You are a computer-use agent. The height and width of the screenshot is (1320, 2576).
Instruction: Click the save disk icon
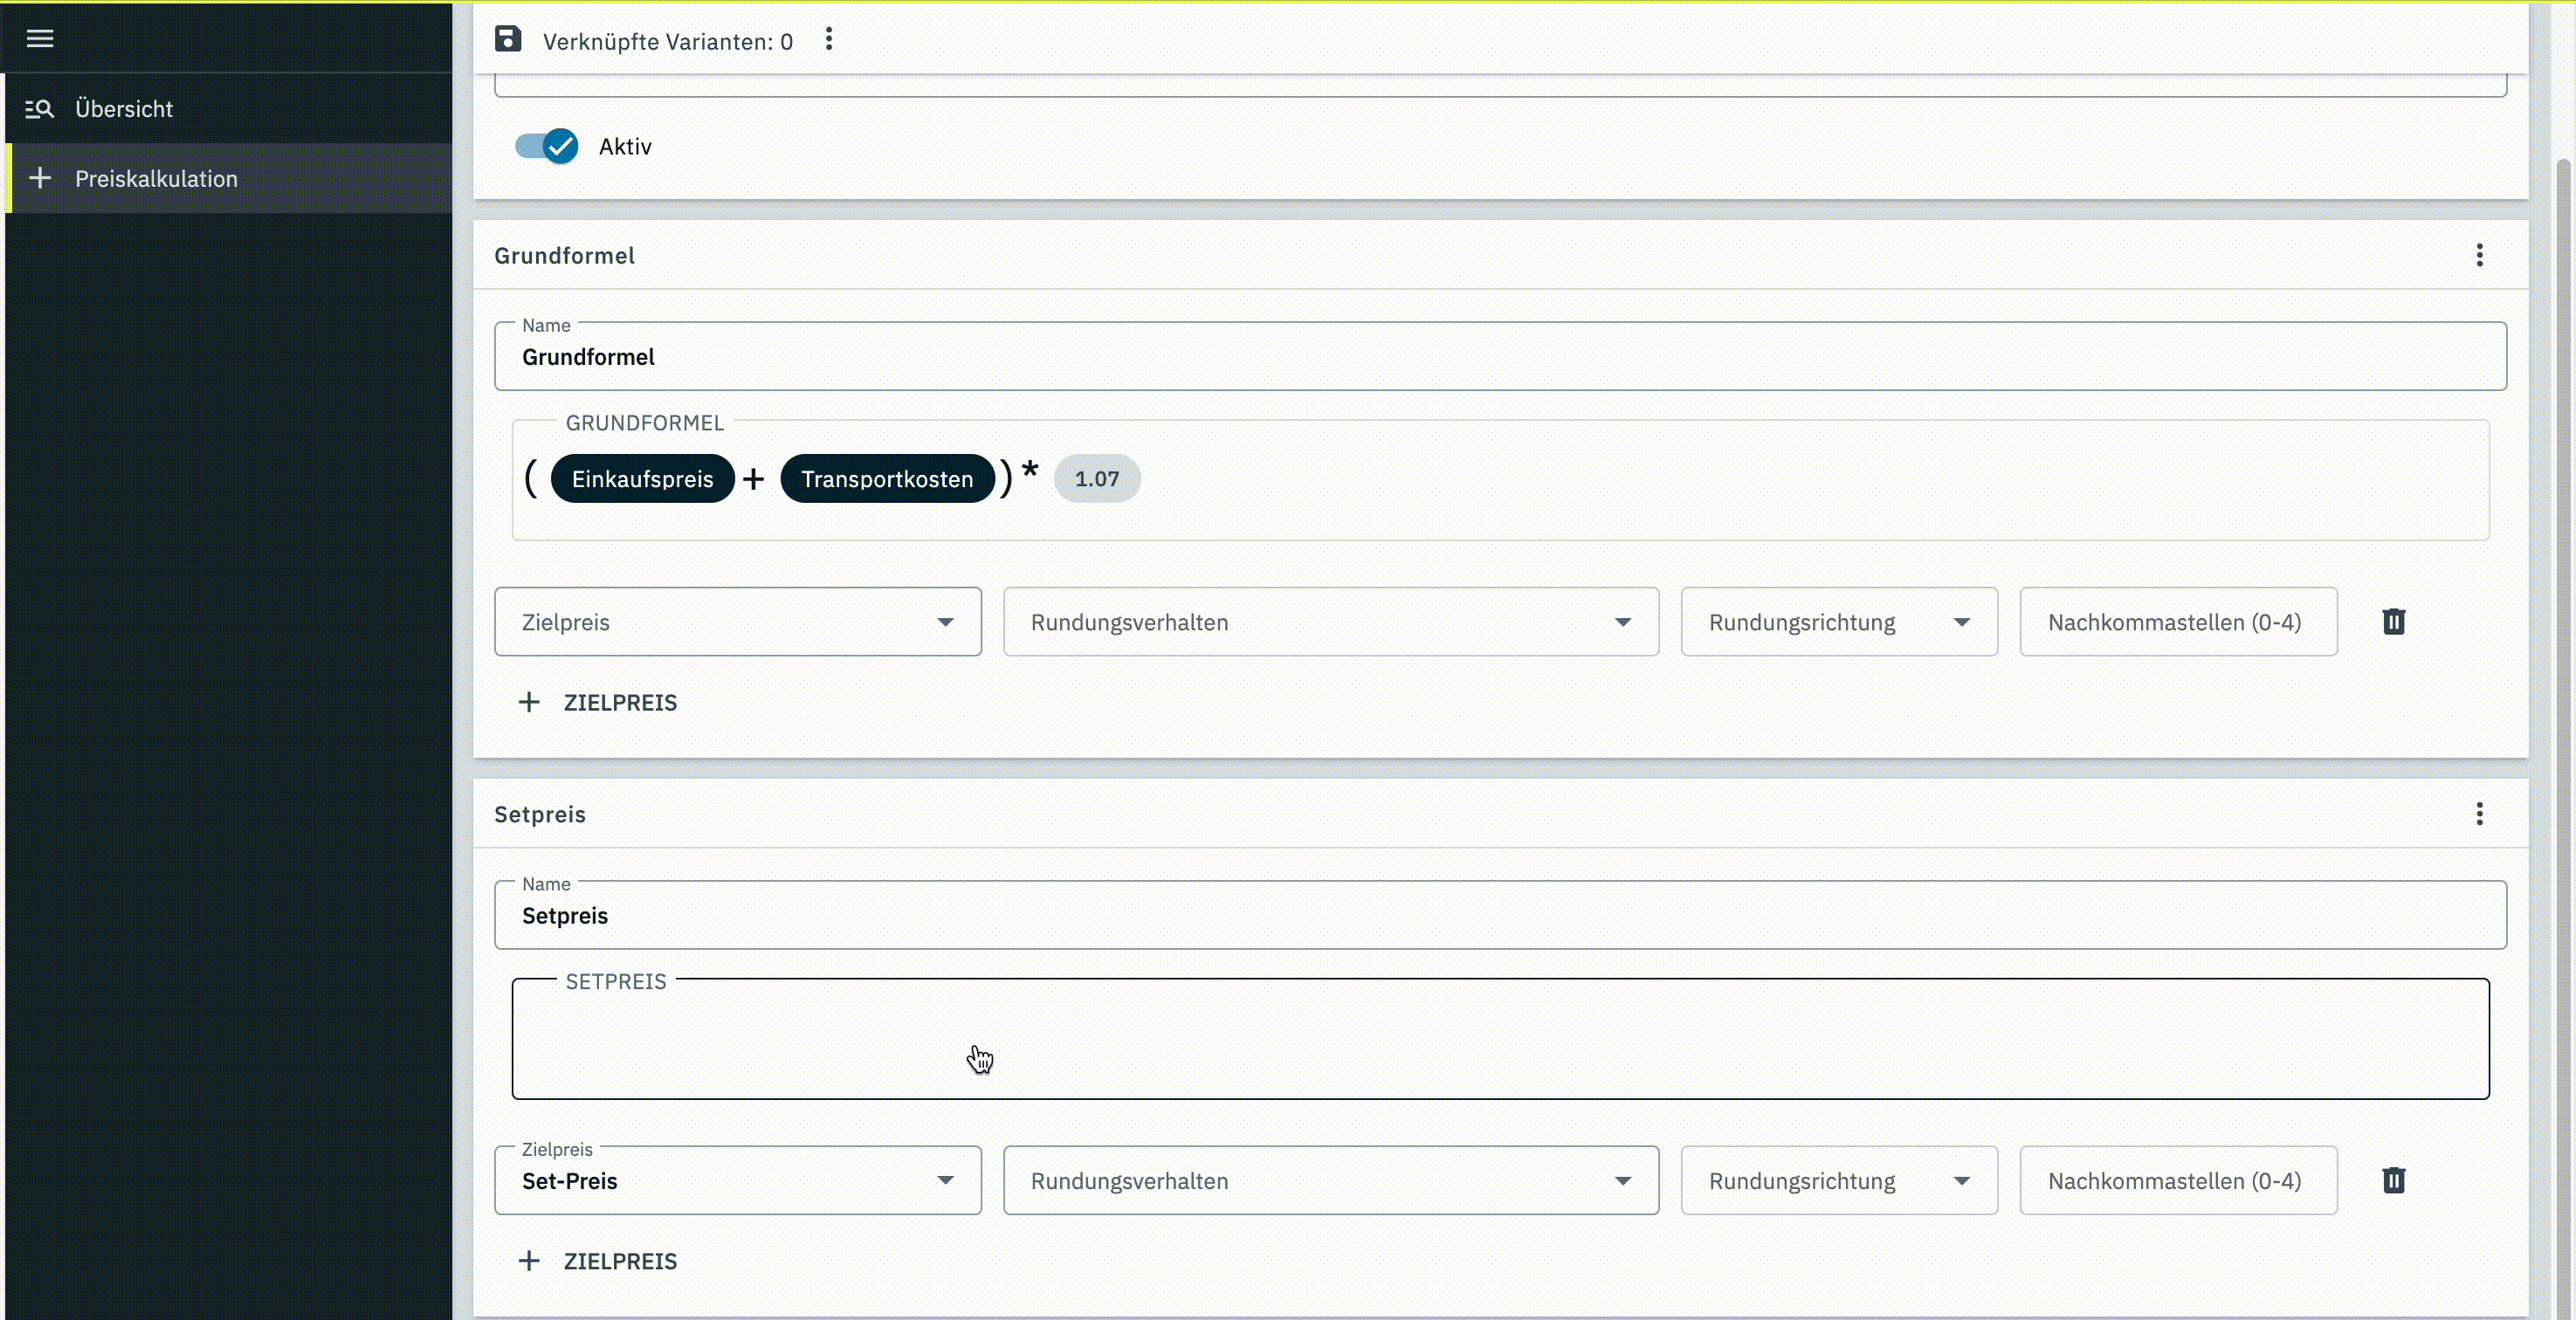point(508,39)
